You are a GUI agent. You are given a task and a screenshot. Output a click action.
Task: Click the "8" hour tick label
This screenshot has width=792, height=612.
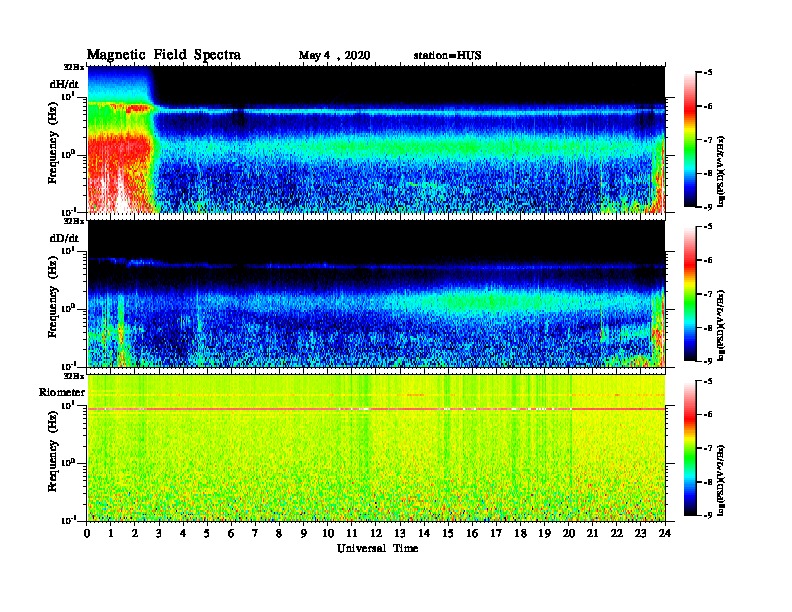coord(279,534)
